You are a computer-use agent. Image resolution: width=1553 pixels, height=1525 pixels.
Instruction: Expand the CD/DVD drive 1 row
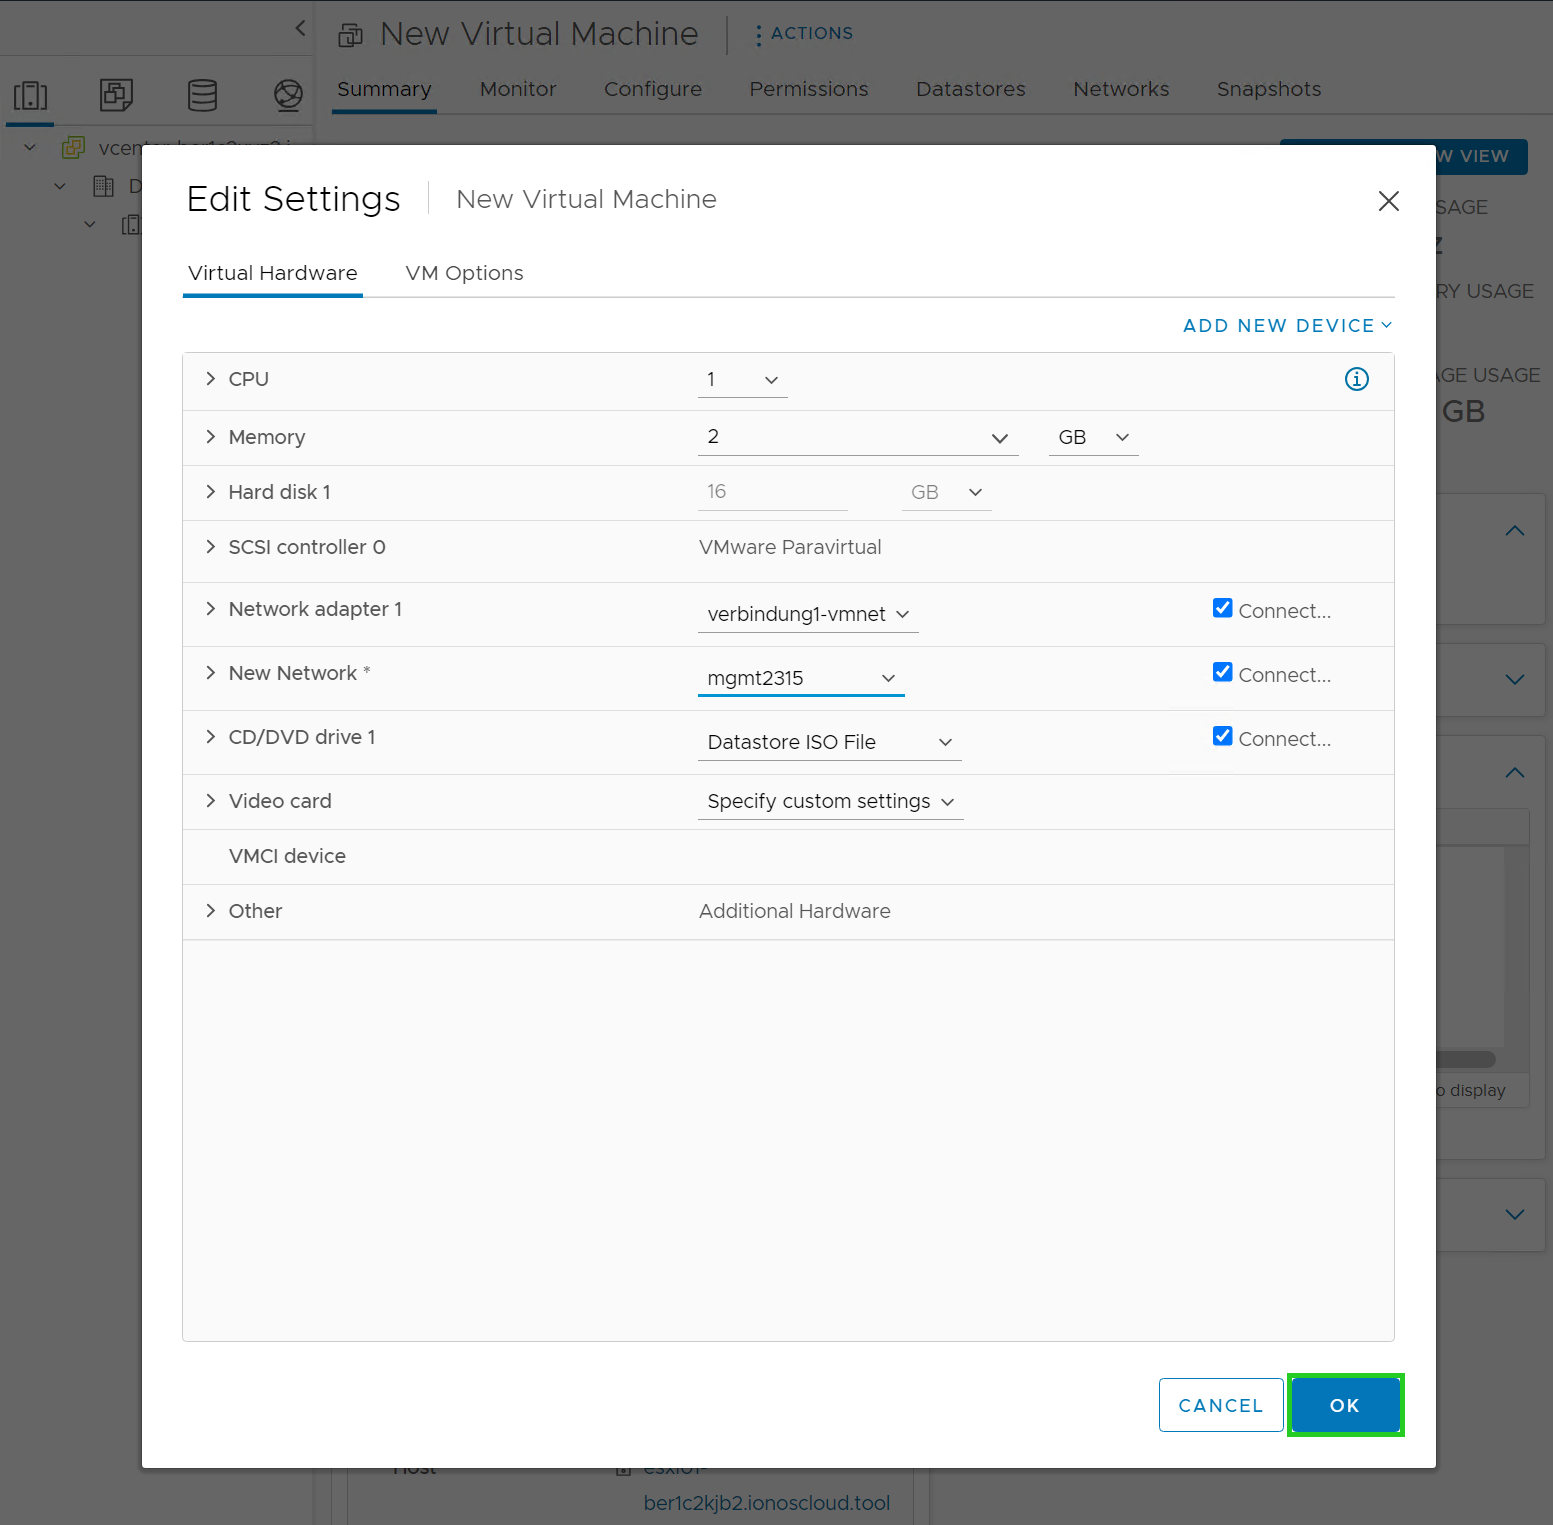click(210, 737)
